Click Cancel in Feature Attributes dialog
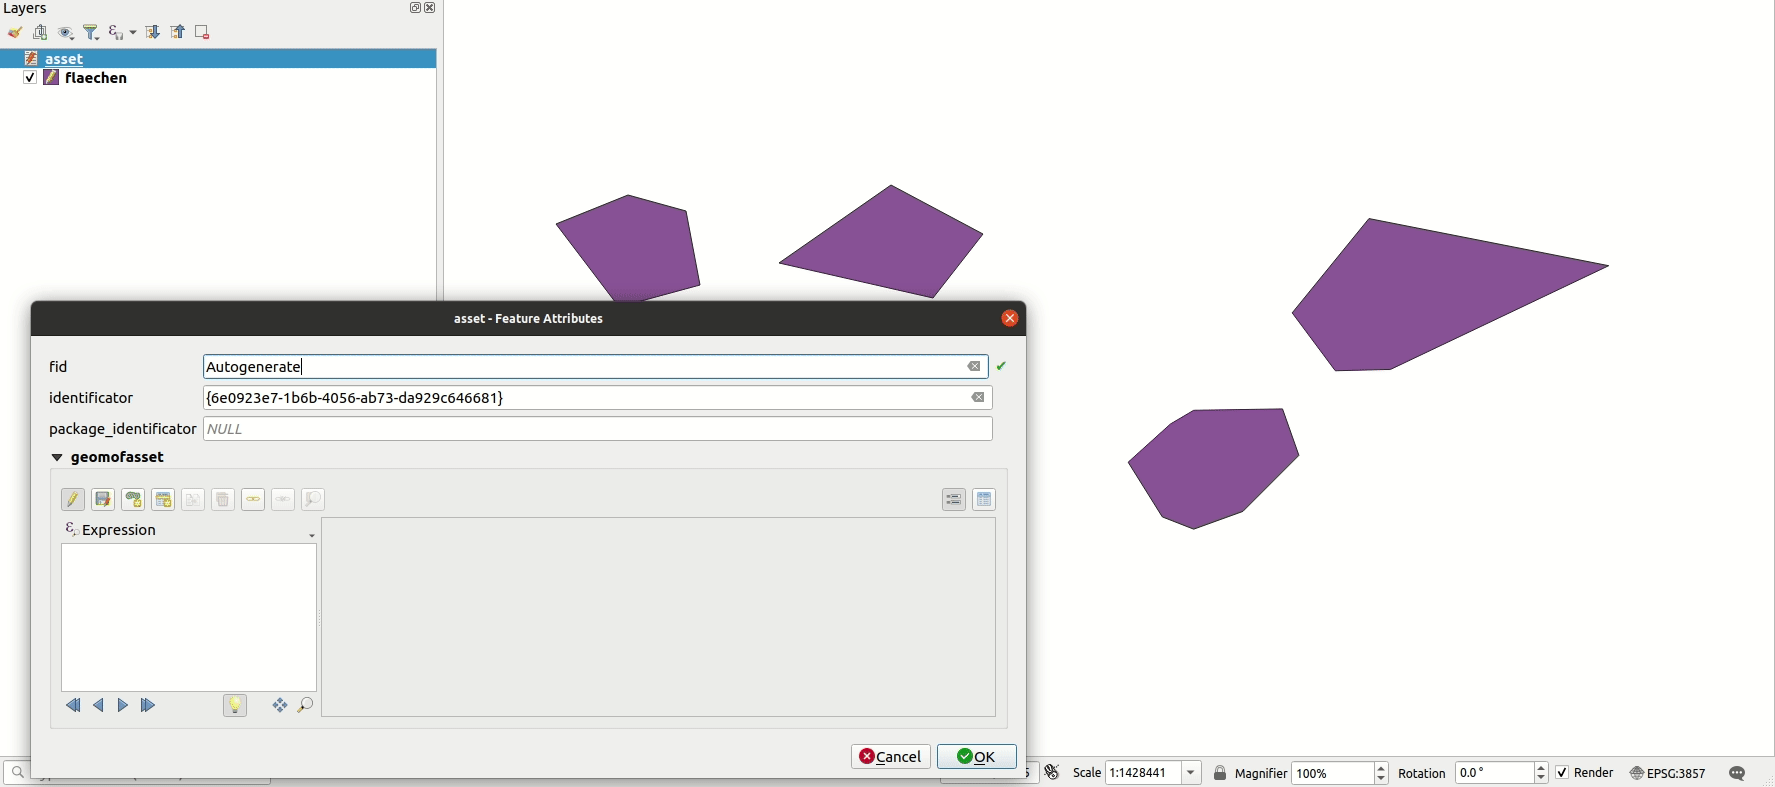 tap(891, 757)
